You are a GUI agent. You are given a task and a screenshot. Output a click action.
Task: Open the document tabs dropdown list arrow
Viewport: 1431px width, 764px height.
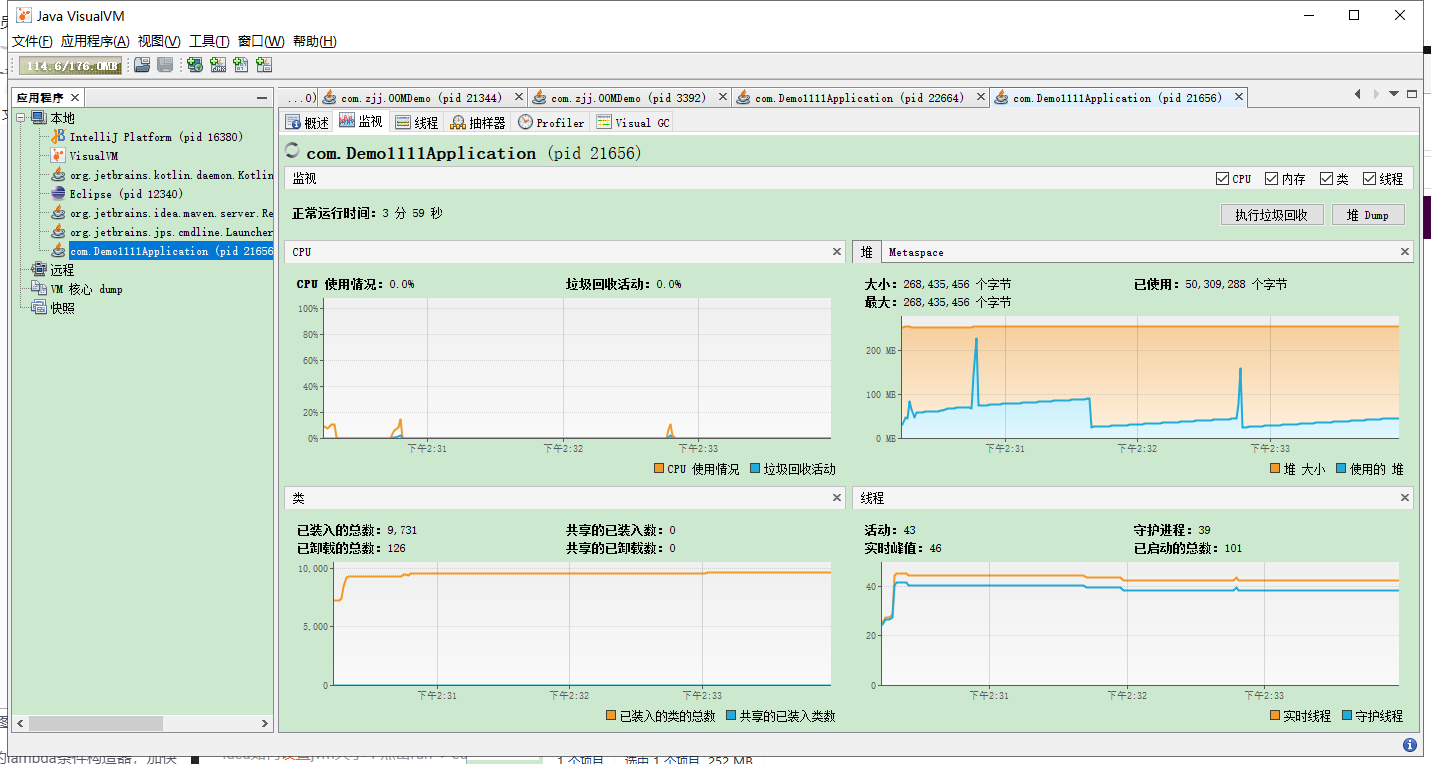(1394, 94)
